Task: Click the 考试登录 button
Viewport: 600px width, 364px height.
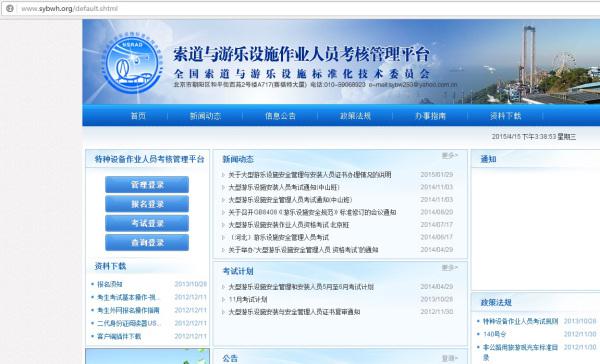Action: [x=147, y=223]
